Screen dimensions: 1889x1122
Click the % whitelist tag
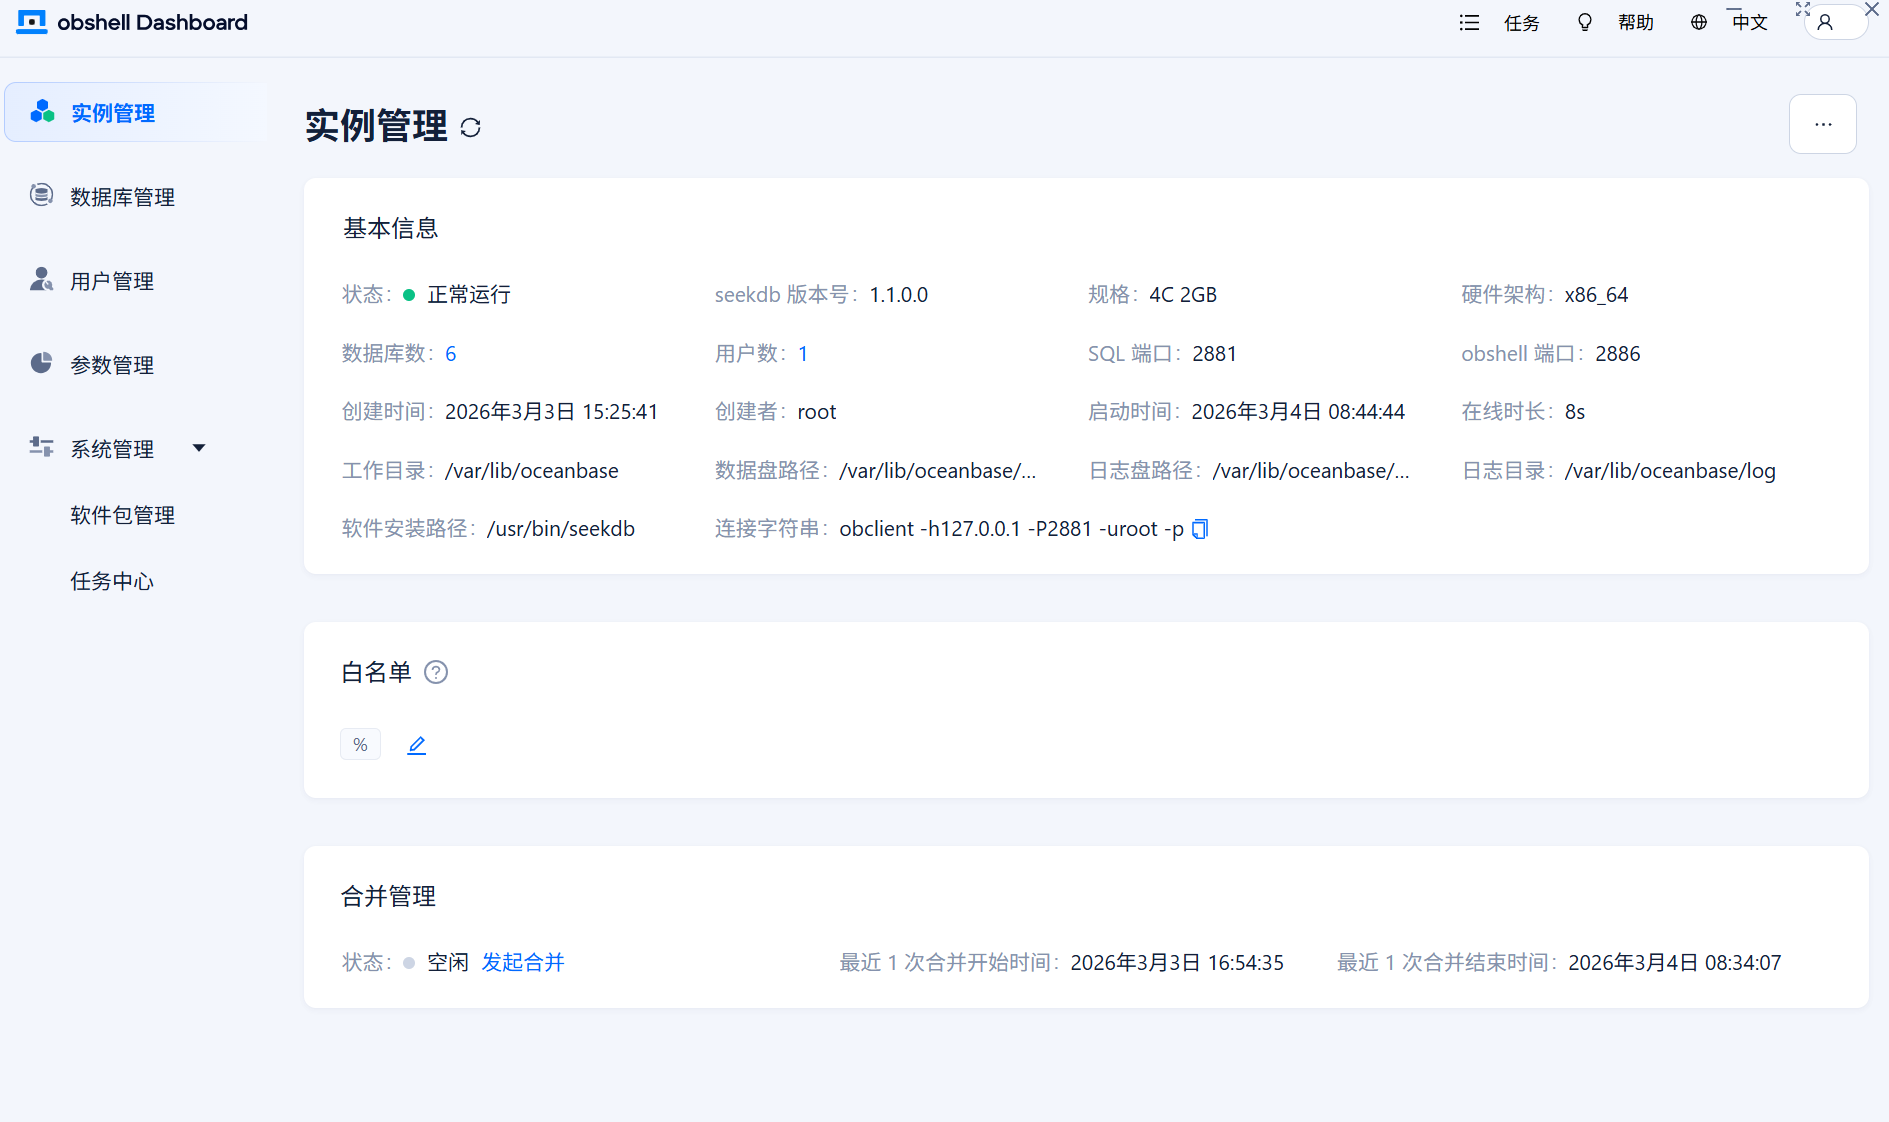coord(360,745)
